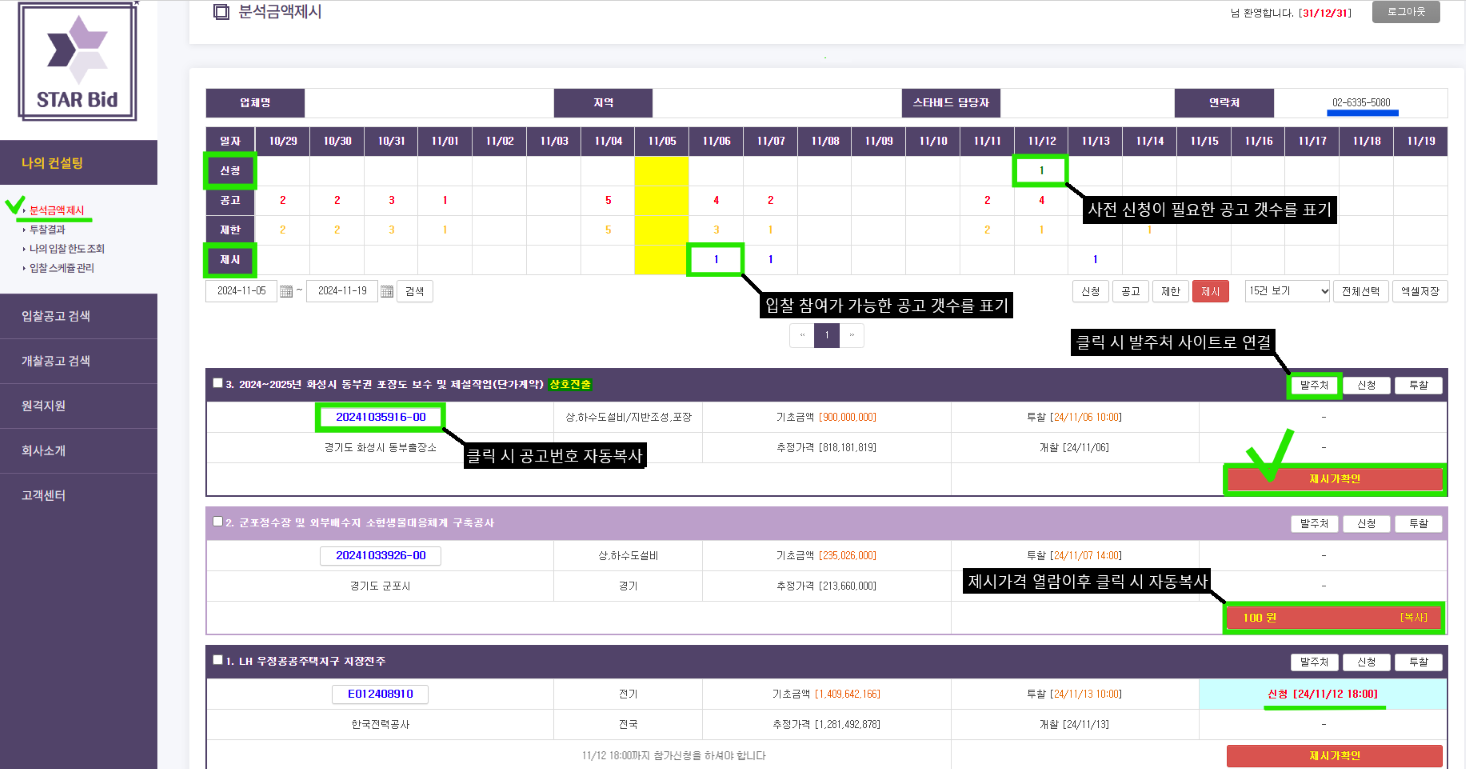
Task: Copy announcement number 20241035916-00
Action: click(380, 417)
